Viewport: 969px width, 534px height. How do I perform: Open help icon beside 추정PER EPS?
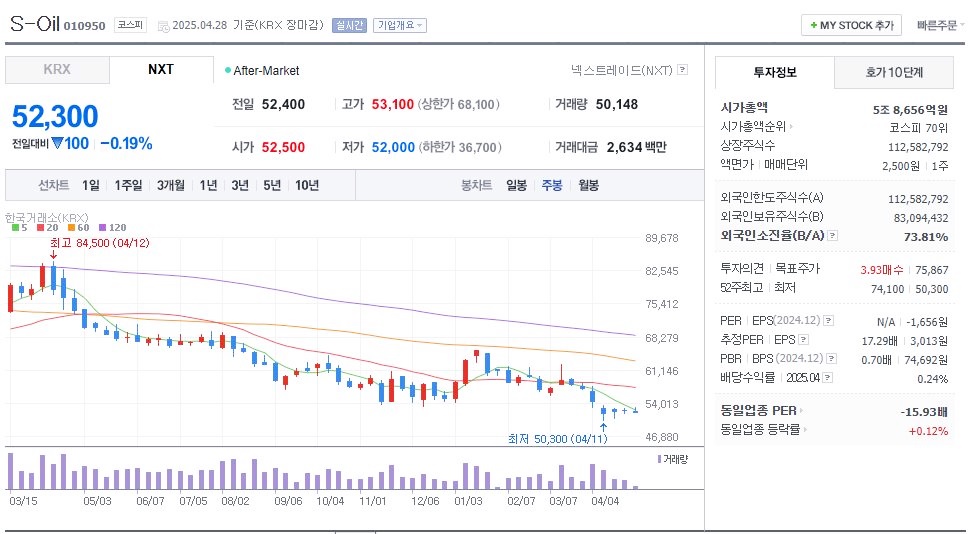tap(803, 339)
